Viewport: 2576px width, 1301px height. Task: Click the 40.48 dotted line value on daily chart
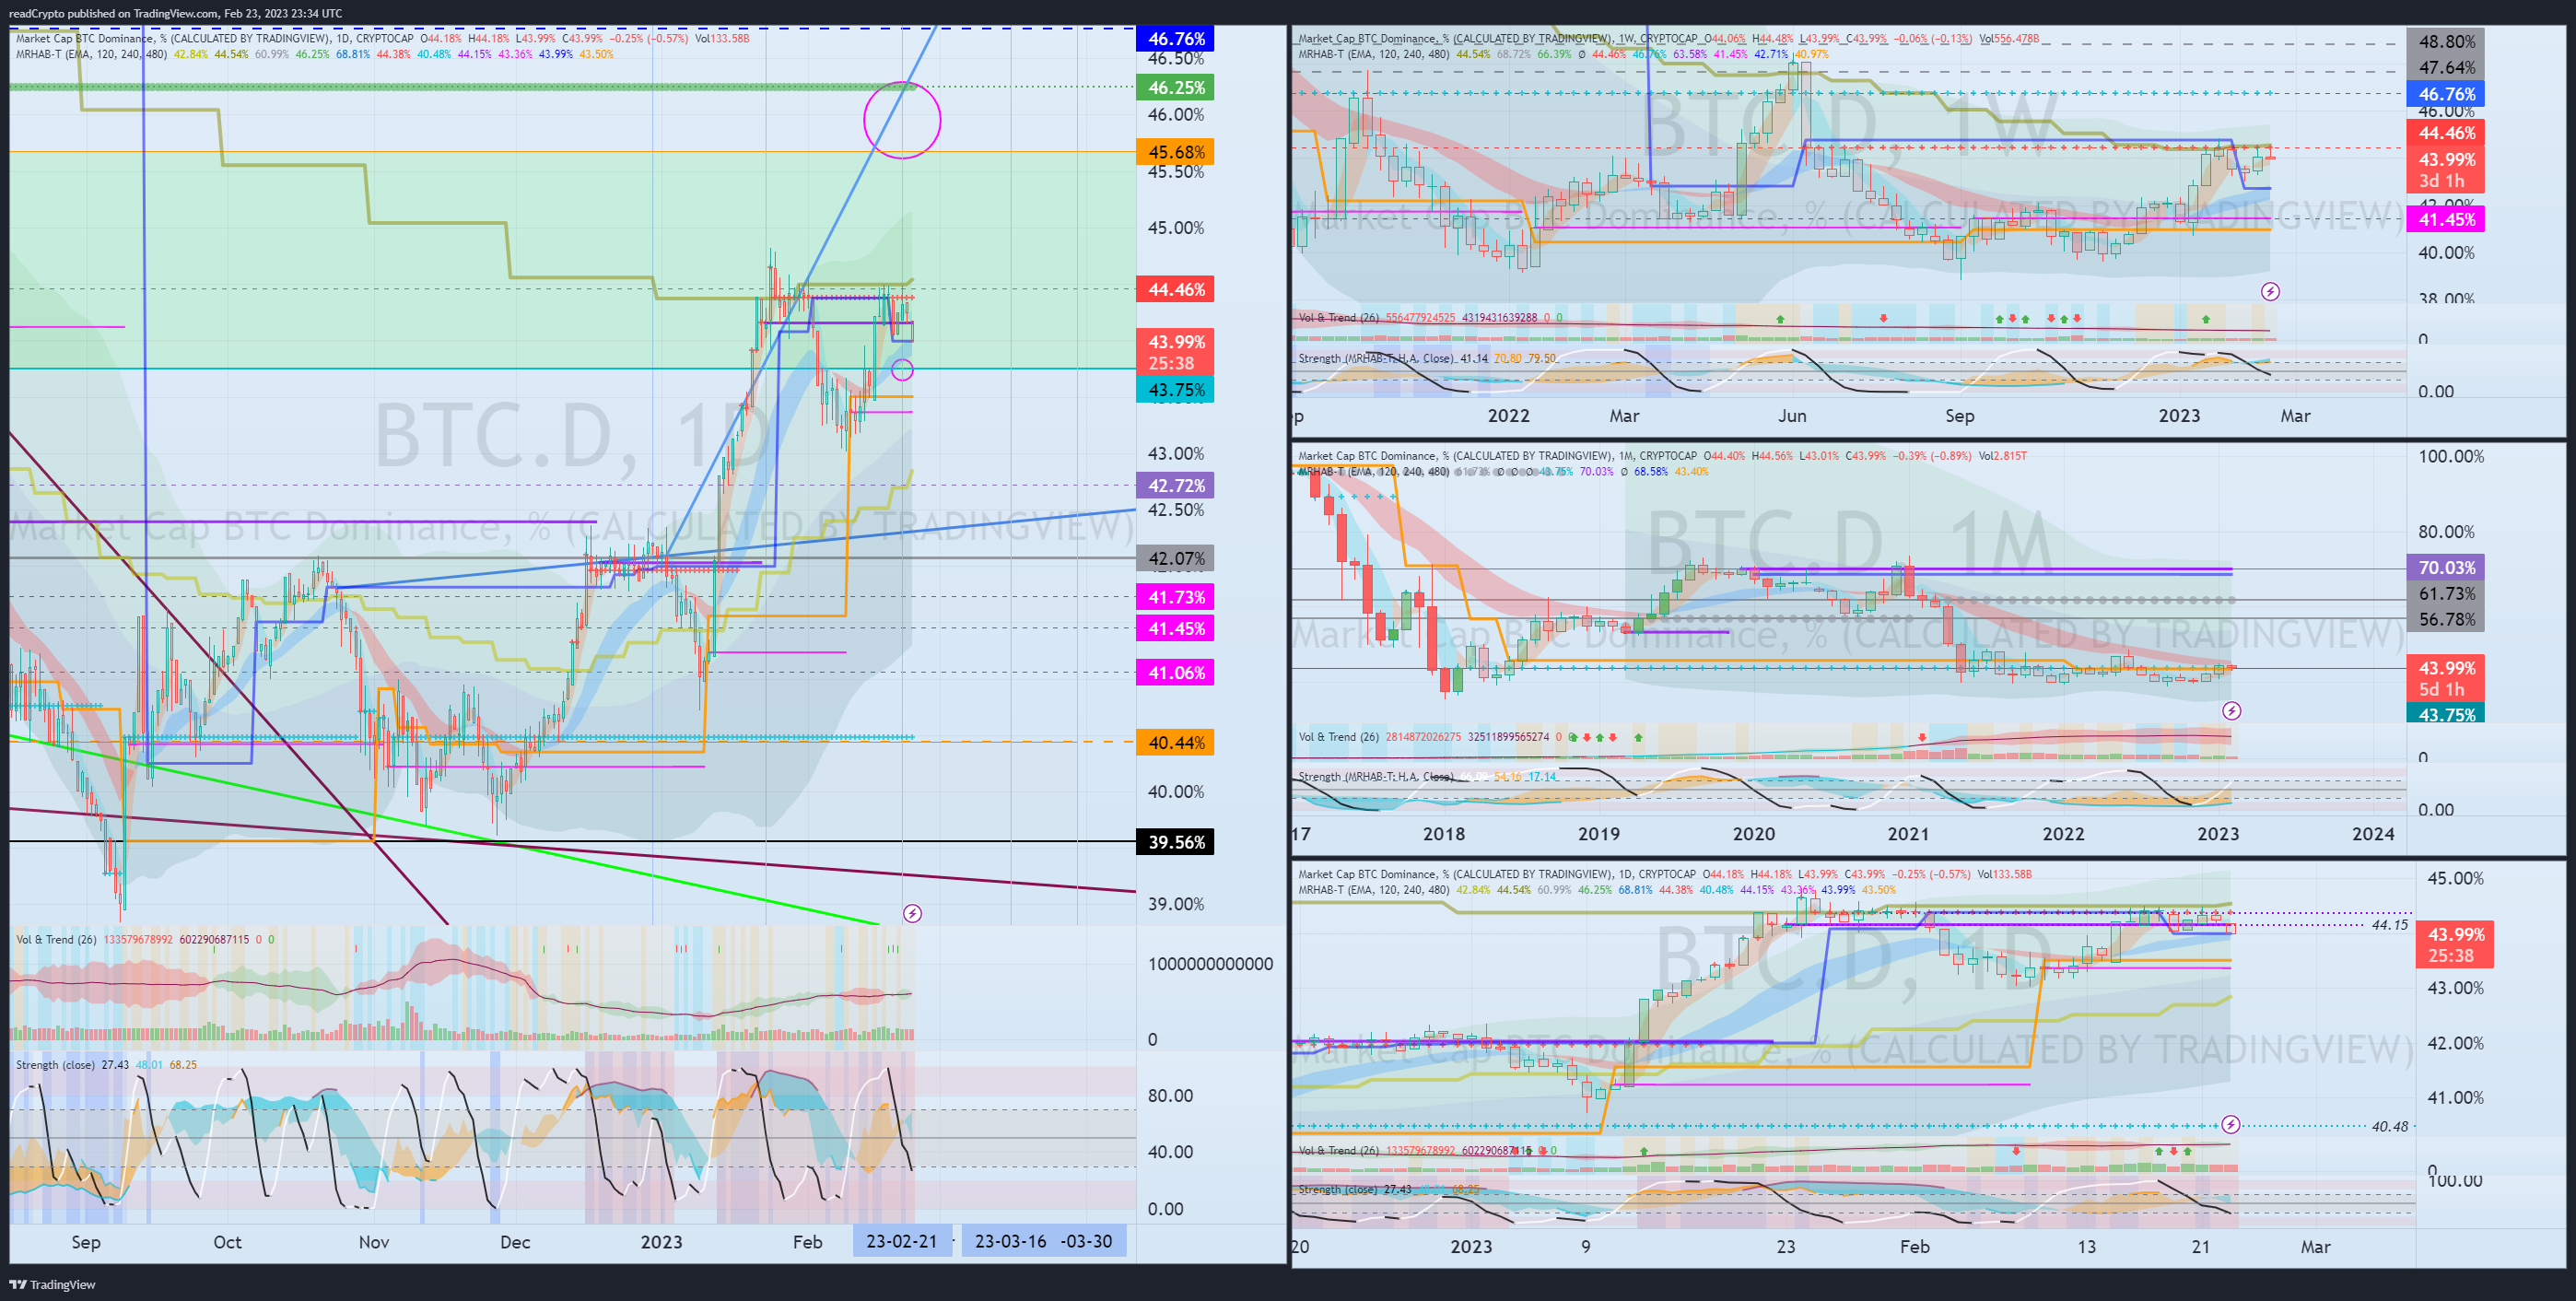[2389, 1126]
